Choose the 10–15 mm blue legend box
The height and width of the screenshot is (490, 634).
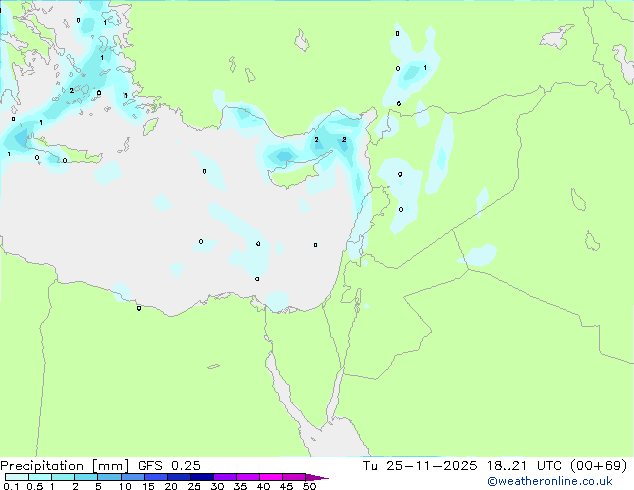coord(133,477)
